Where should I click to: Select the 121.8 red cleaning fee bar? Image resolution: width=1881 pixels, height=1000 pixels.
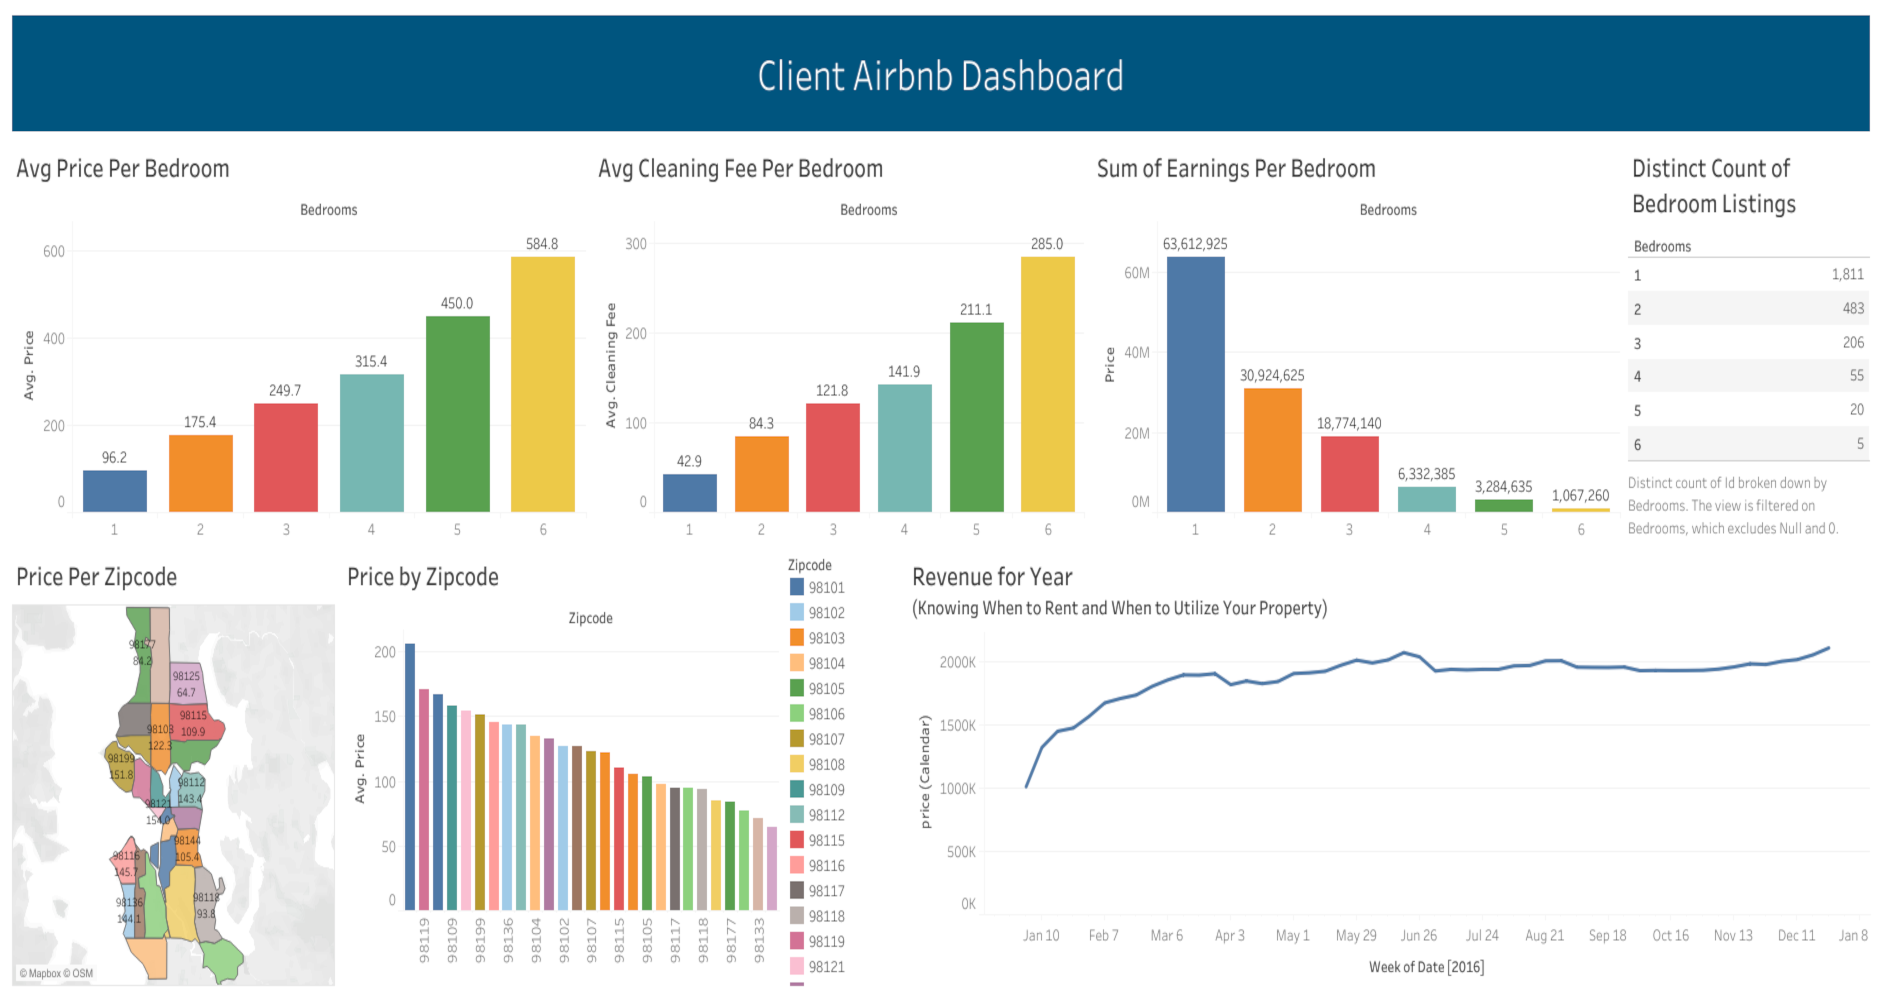click(x=833, y=458)
